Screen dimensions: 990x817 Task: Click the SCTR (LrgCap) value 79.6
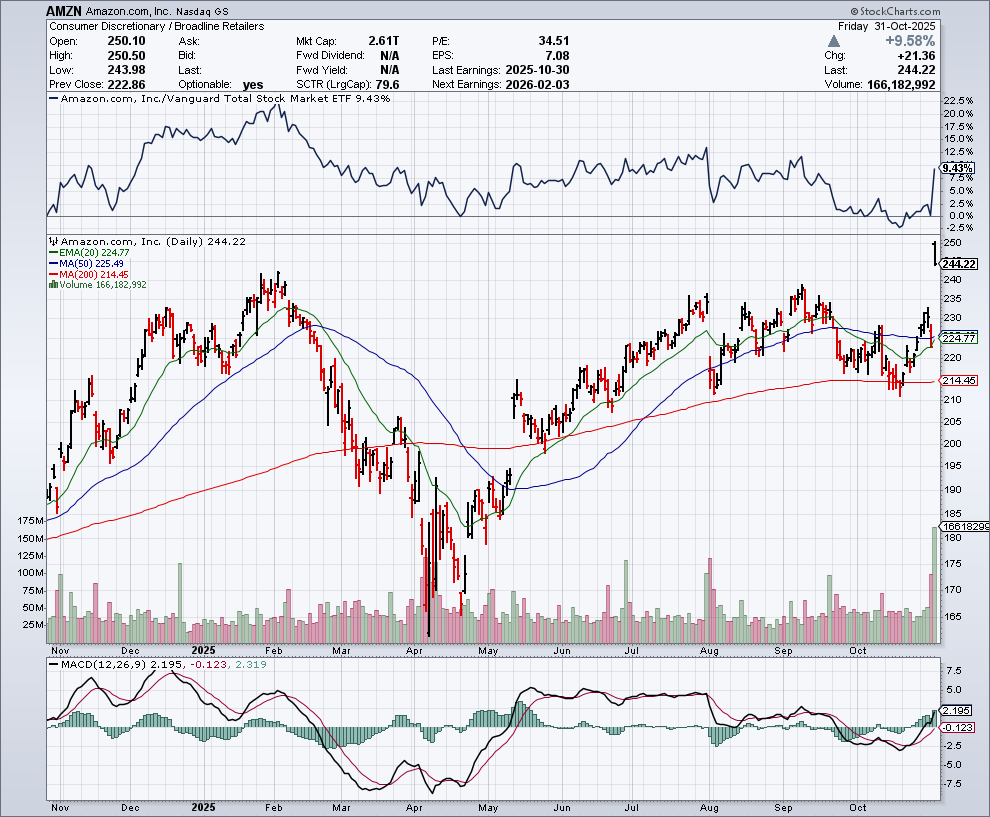tap(387, 85)
